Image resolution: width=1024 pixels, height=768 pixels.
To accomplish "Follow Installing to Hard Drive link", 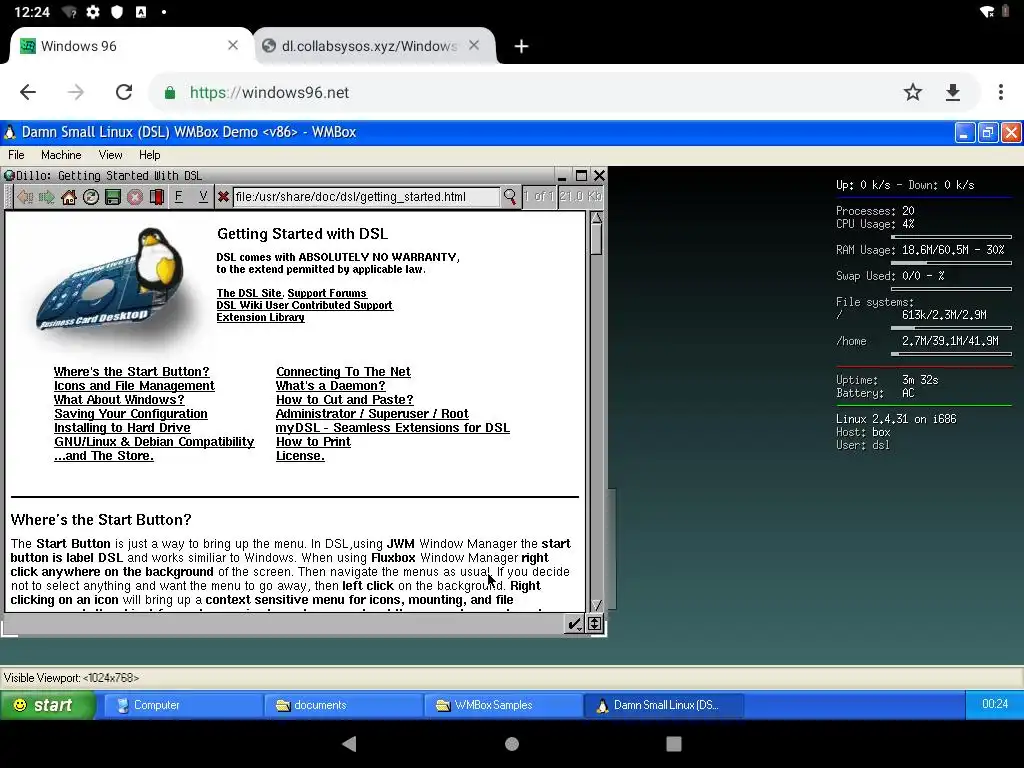I will point(122,428).
